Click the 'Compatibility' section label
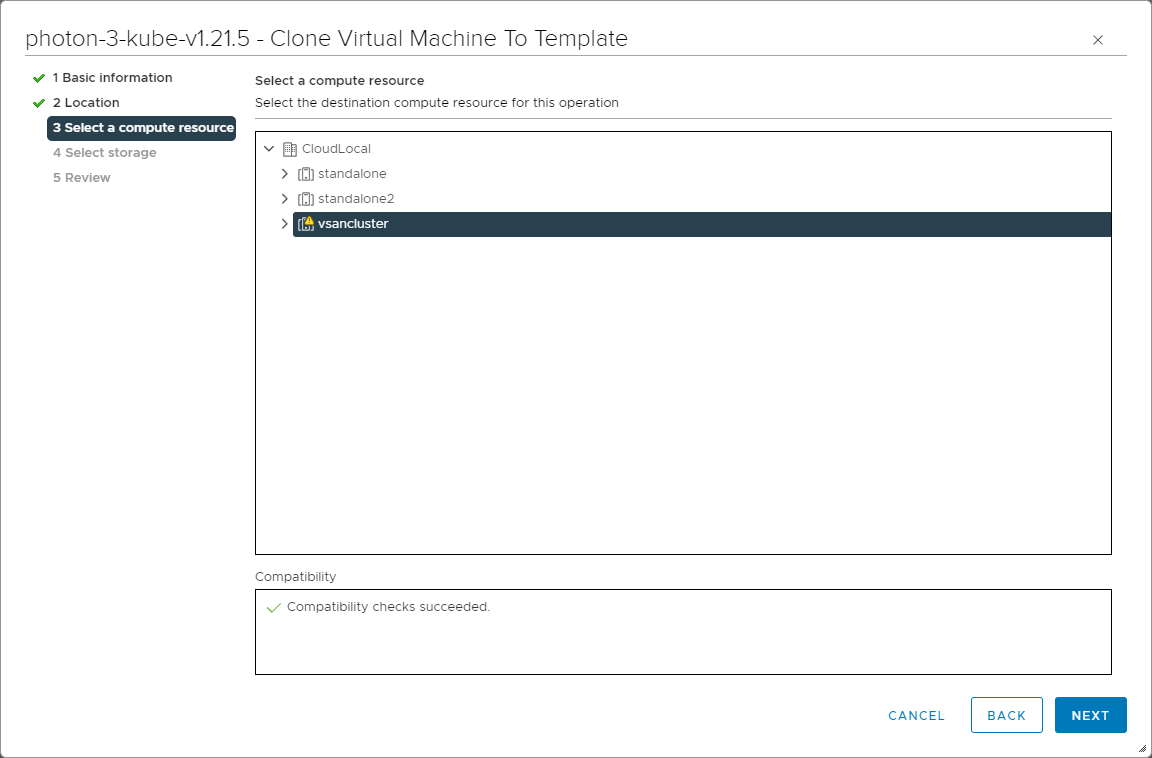The height and width of the screenshot is (758, 1152). click(295, 577)
